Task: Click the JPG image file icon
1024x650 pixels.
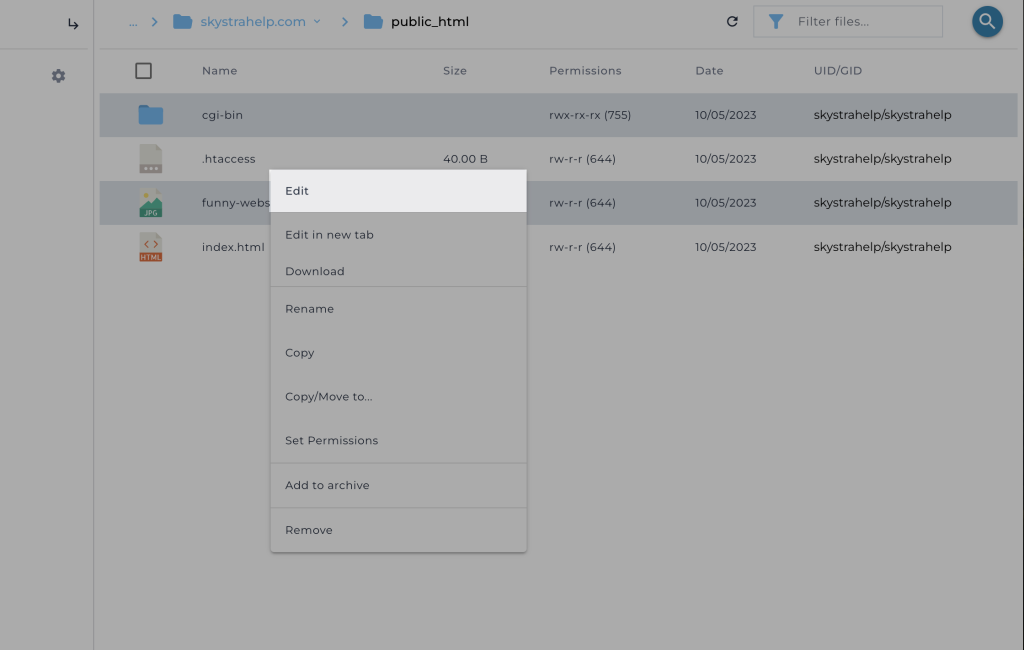Action: click(x=151, y=203)
